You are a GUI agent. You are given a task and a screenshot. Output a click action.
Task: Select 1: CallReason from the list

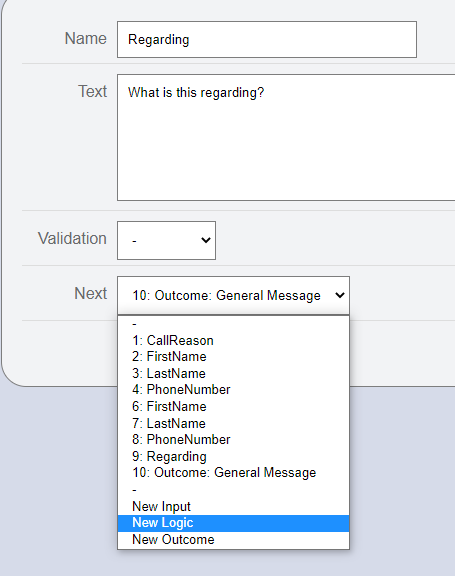(233, 341)
